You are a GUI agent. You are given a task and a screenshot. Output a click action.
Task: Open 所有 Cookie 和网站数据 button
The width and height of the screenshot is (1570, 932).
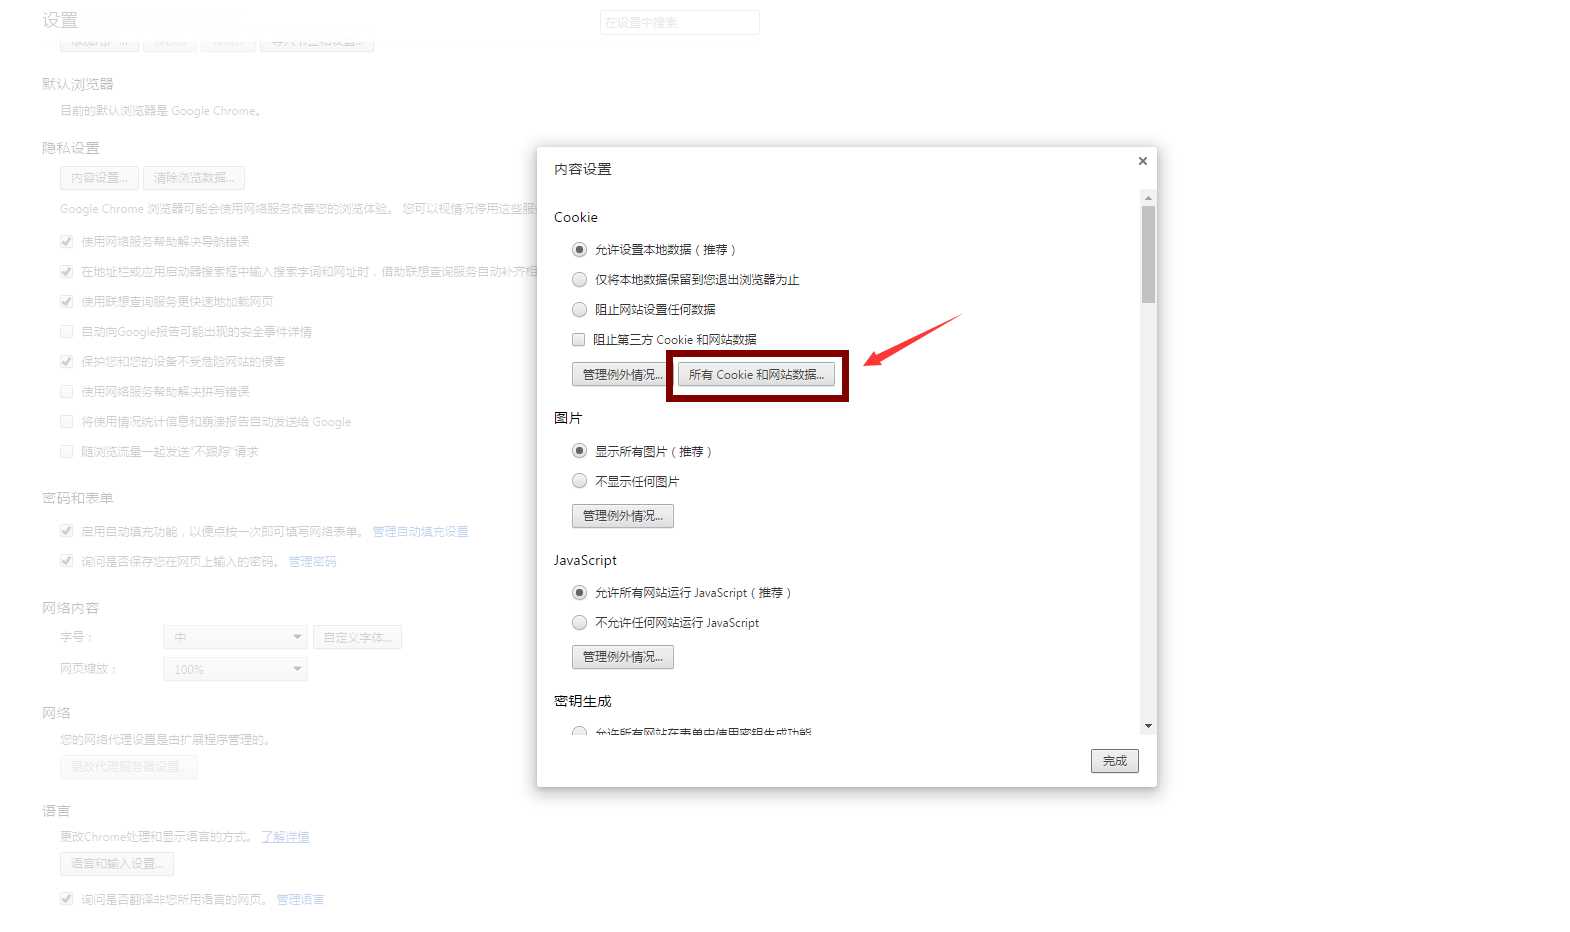pyautogui.click(x=756, y=375)
